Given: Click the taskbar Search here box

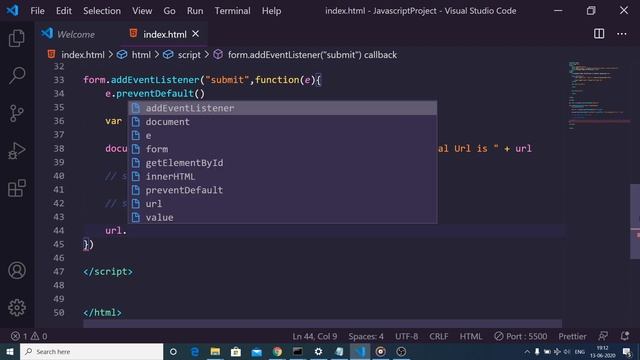Looking at the screenshot, I should pyautogui.click(x=91, y=351).
